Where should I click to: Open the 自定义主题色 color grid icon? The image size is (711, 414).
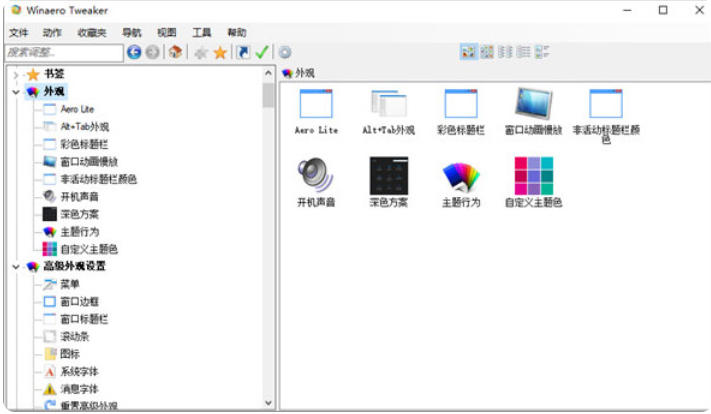coord(533,176)
